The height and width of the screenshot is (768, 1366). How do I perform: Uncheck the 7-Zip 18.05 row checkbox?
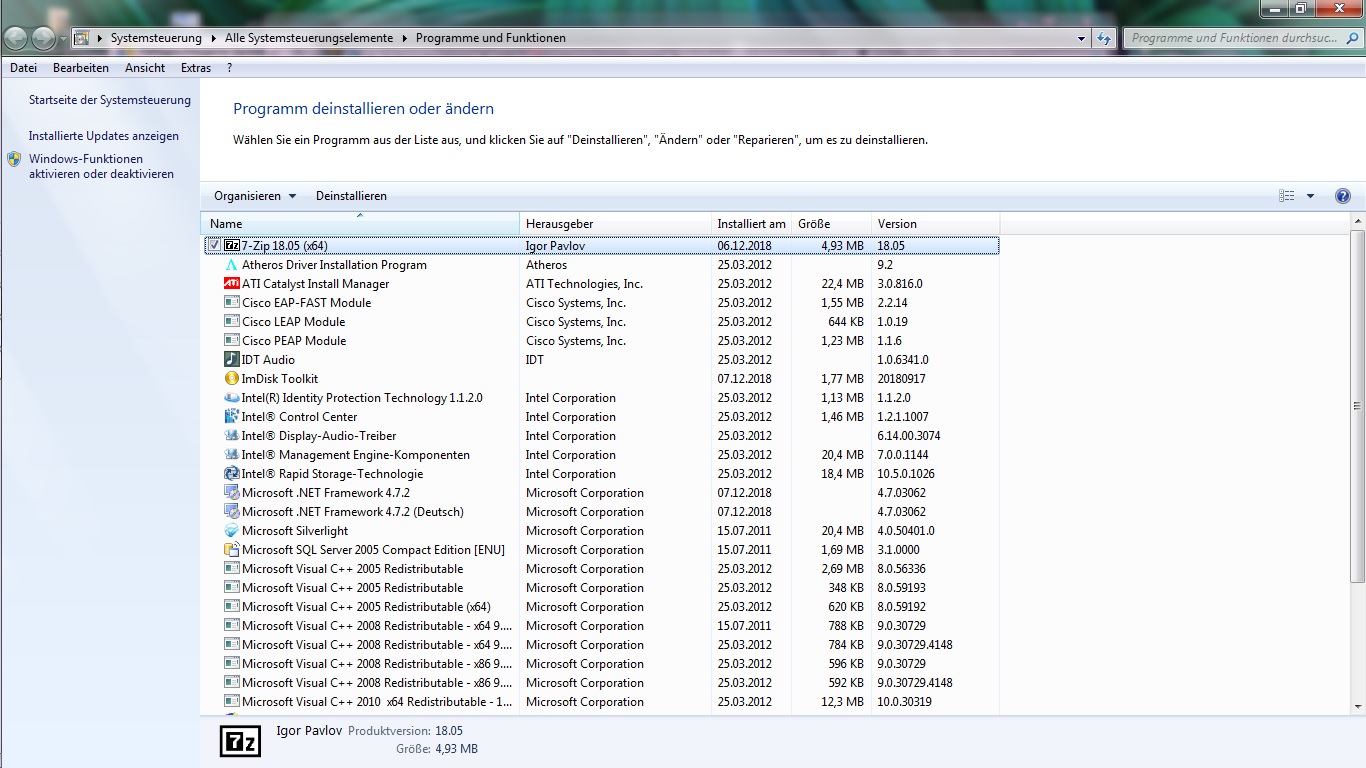coord(214,245)
